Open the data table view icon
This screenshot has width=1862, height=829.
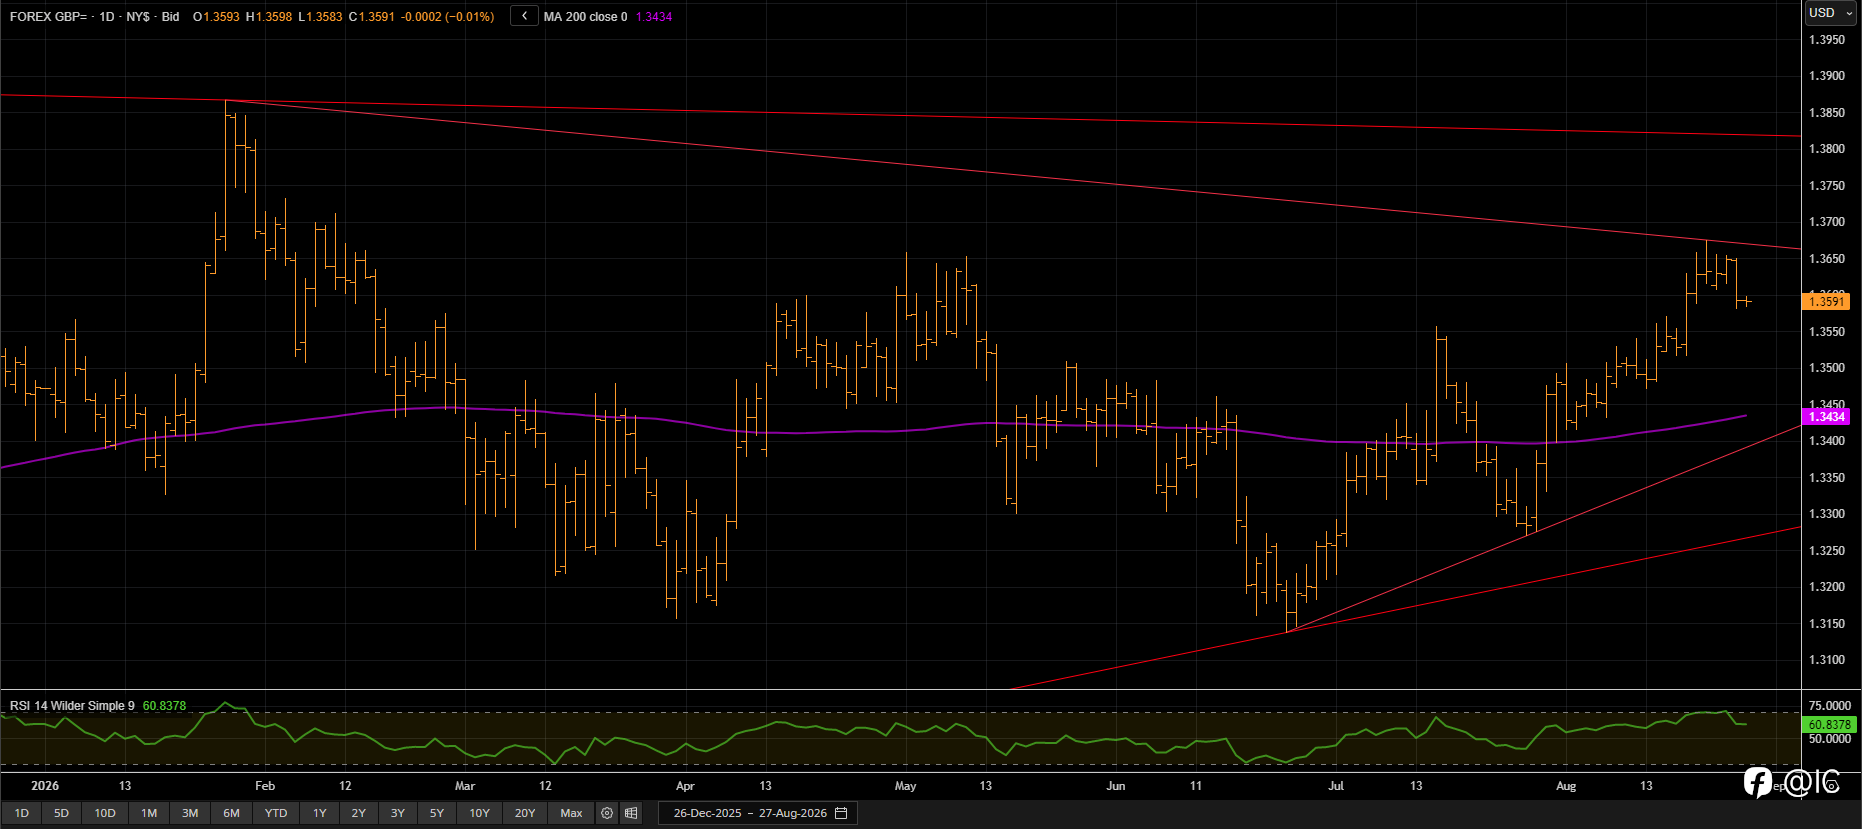click(631, 813)
